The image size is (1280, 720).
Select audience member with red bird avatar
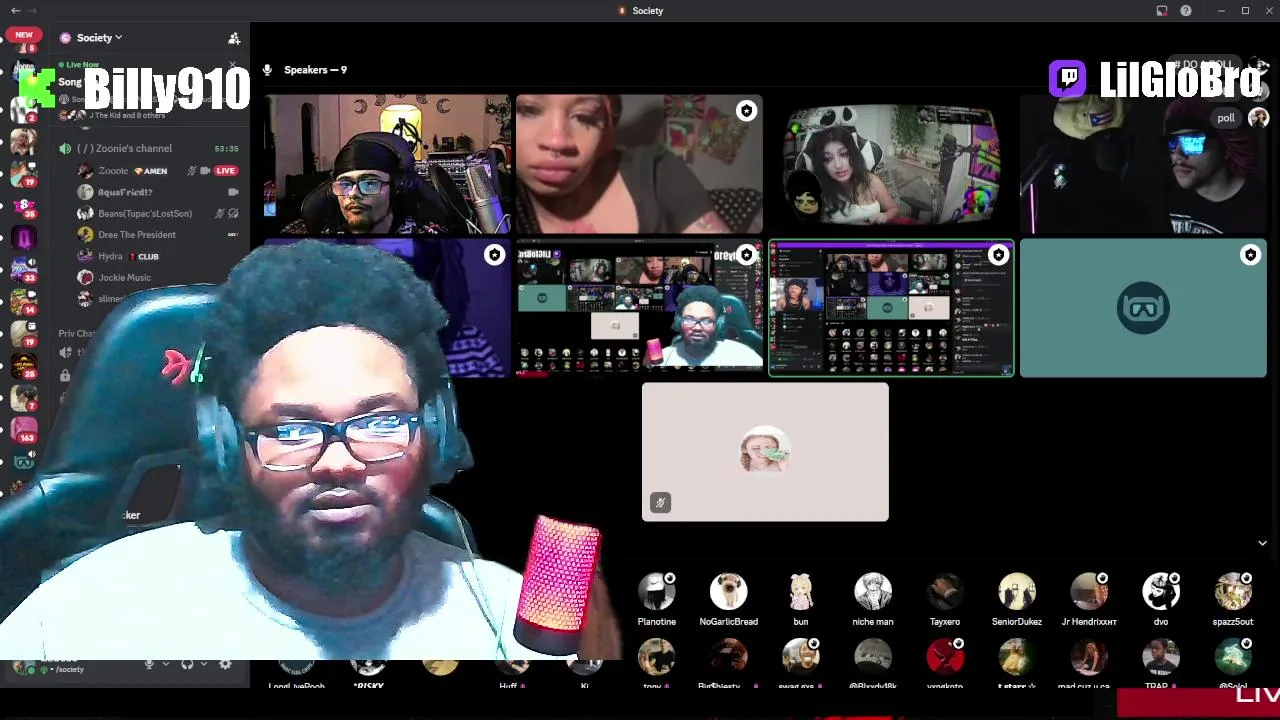(x=945, y=657)
